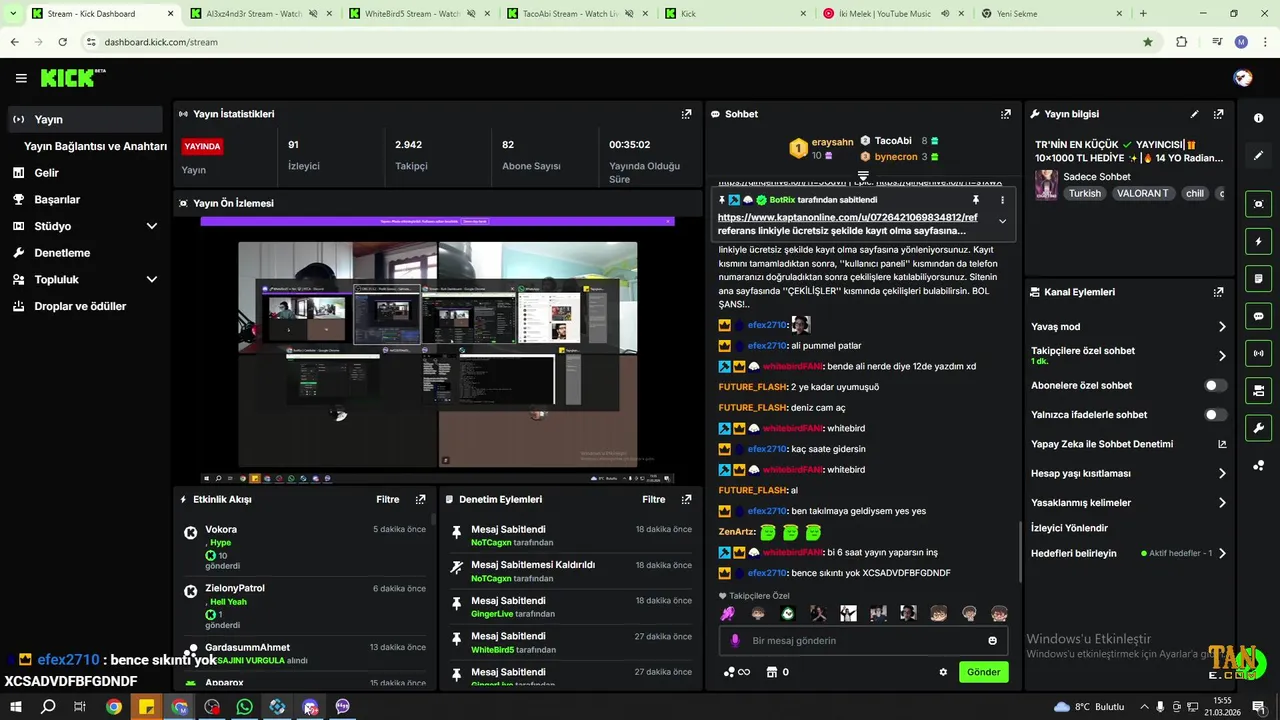Toggle the broadcast signal icon in right sidebar
The height and width of the screenshot is (720, 1280).
pos(1258,353)
